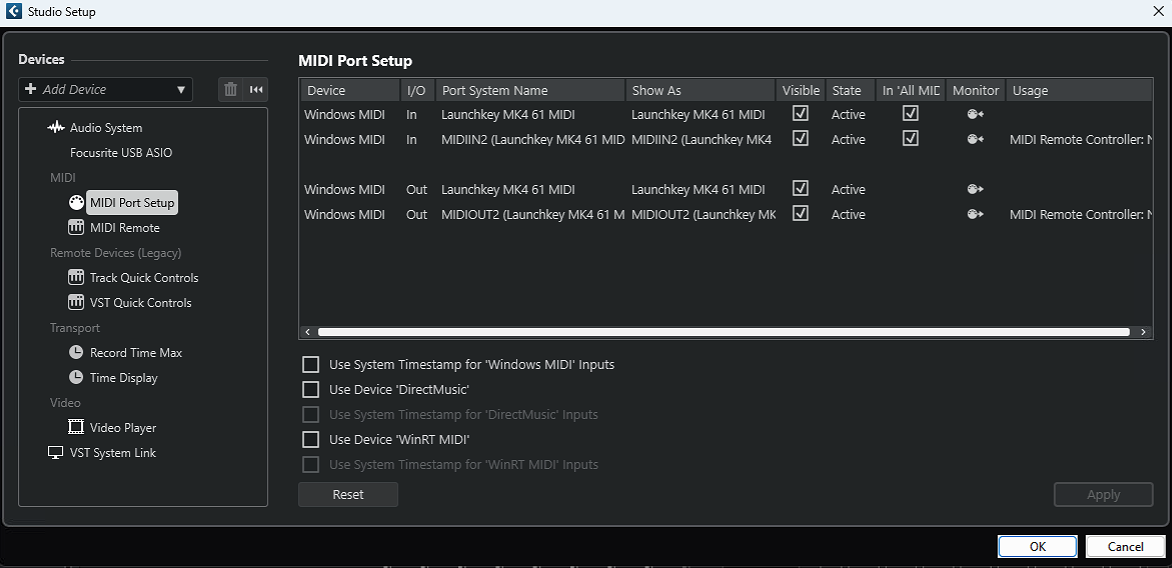
Task: Click Show As cell 'MIDIOUT2 (Launchkey MK'
Action: (x=703, y=214)
